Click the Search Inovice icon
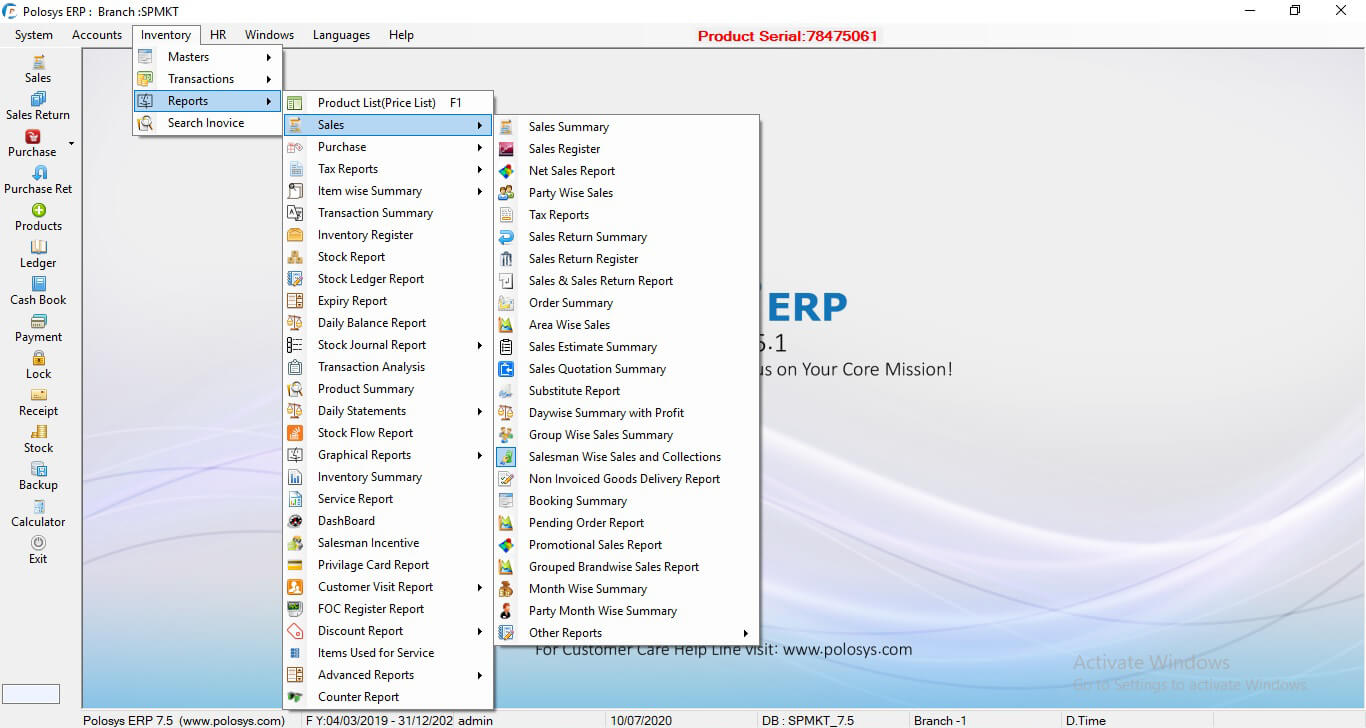Image resolution: width=1366 pixels, height=728 pixels. (146, 123)
